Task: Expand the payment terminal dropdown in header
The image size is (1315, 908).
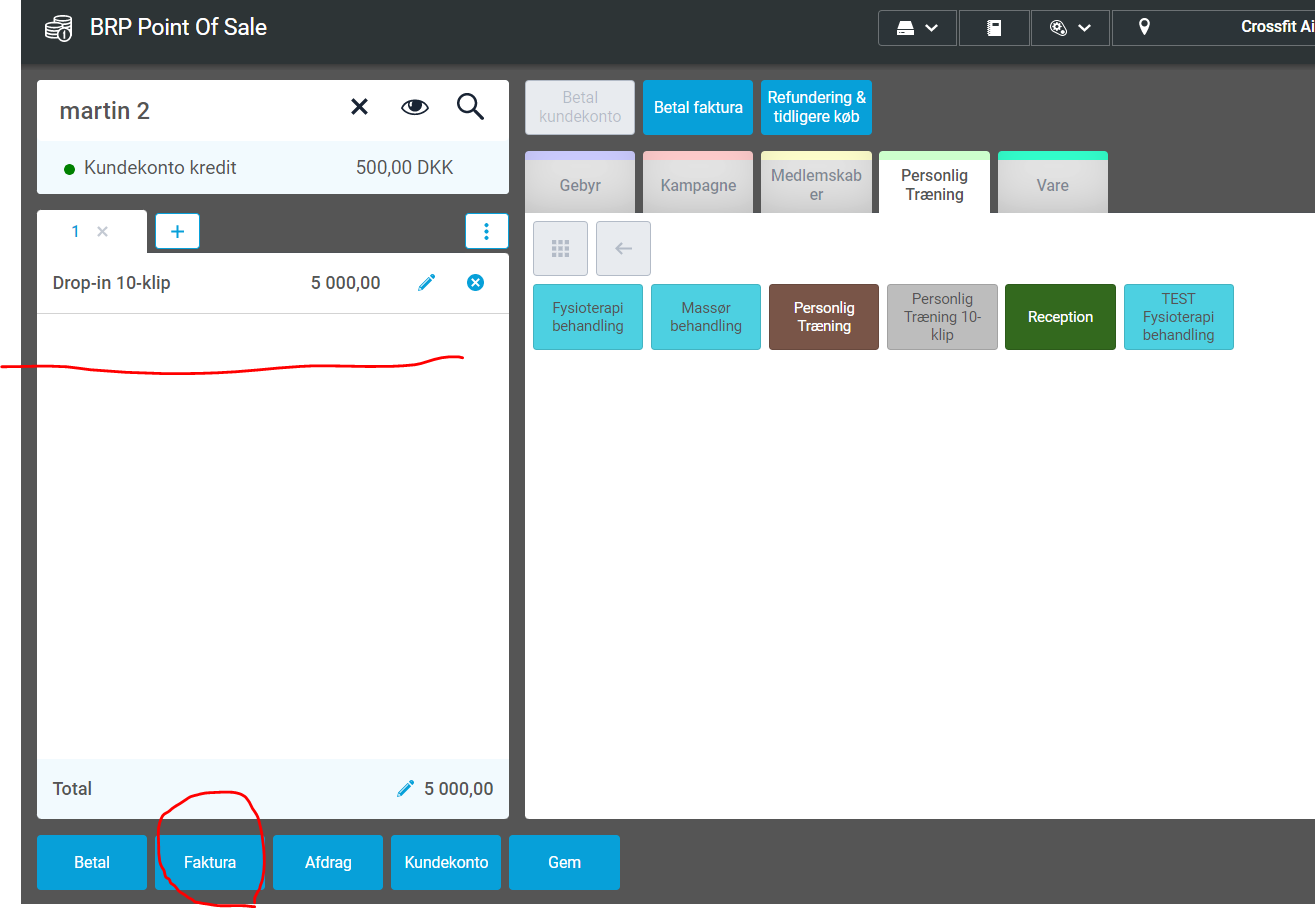Action: [x=1070, y=28]
